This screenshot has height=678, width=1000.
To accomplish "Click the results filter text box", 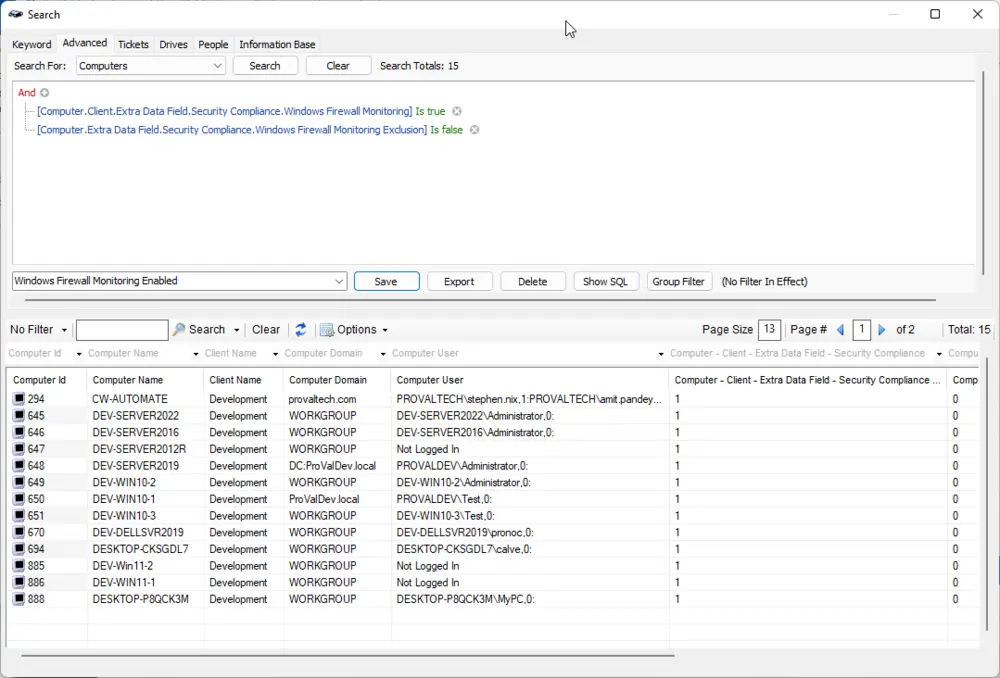I will pos(122,330).
